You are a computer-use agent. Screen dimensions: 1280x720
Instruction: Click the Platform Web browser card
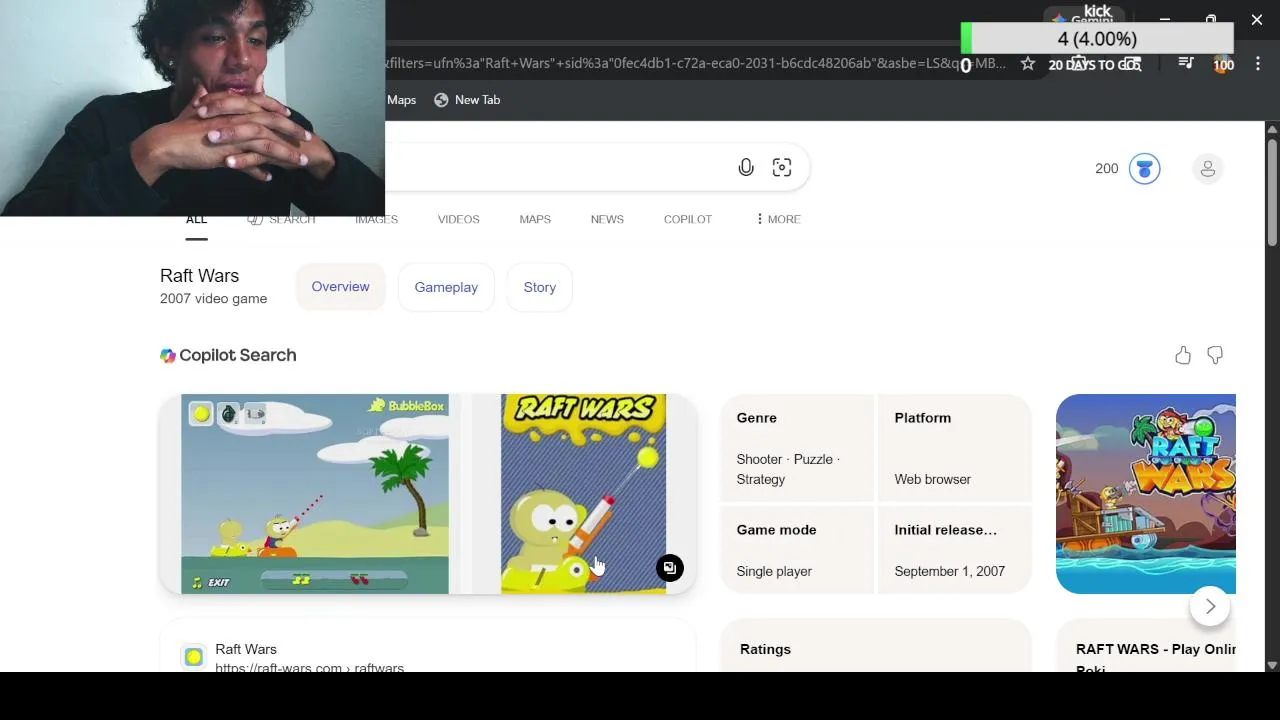click(954, 448)
